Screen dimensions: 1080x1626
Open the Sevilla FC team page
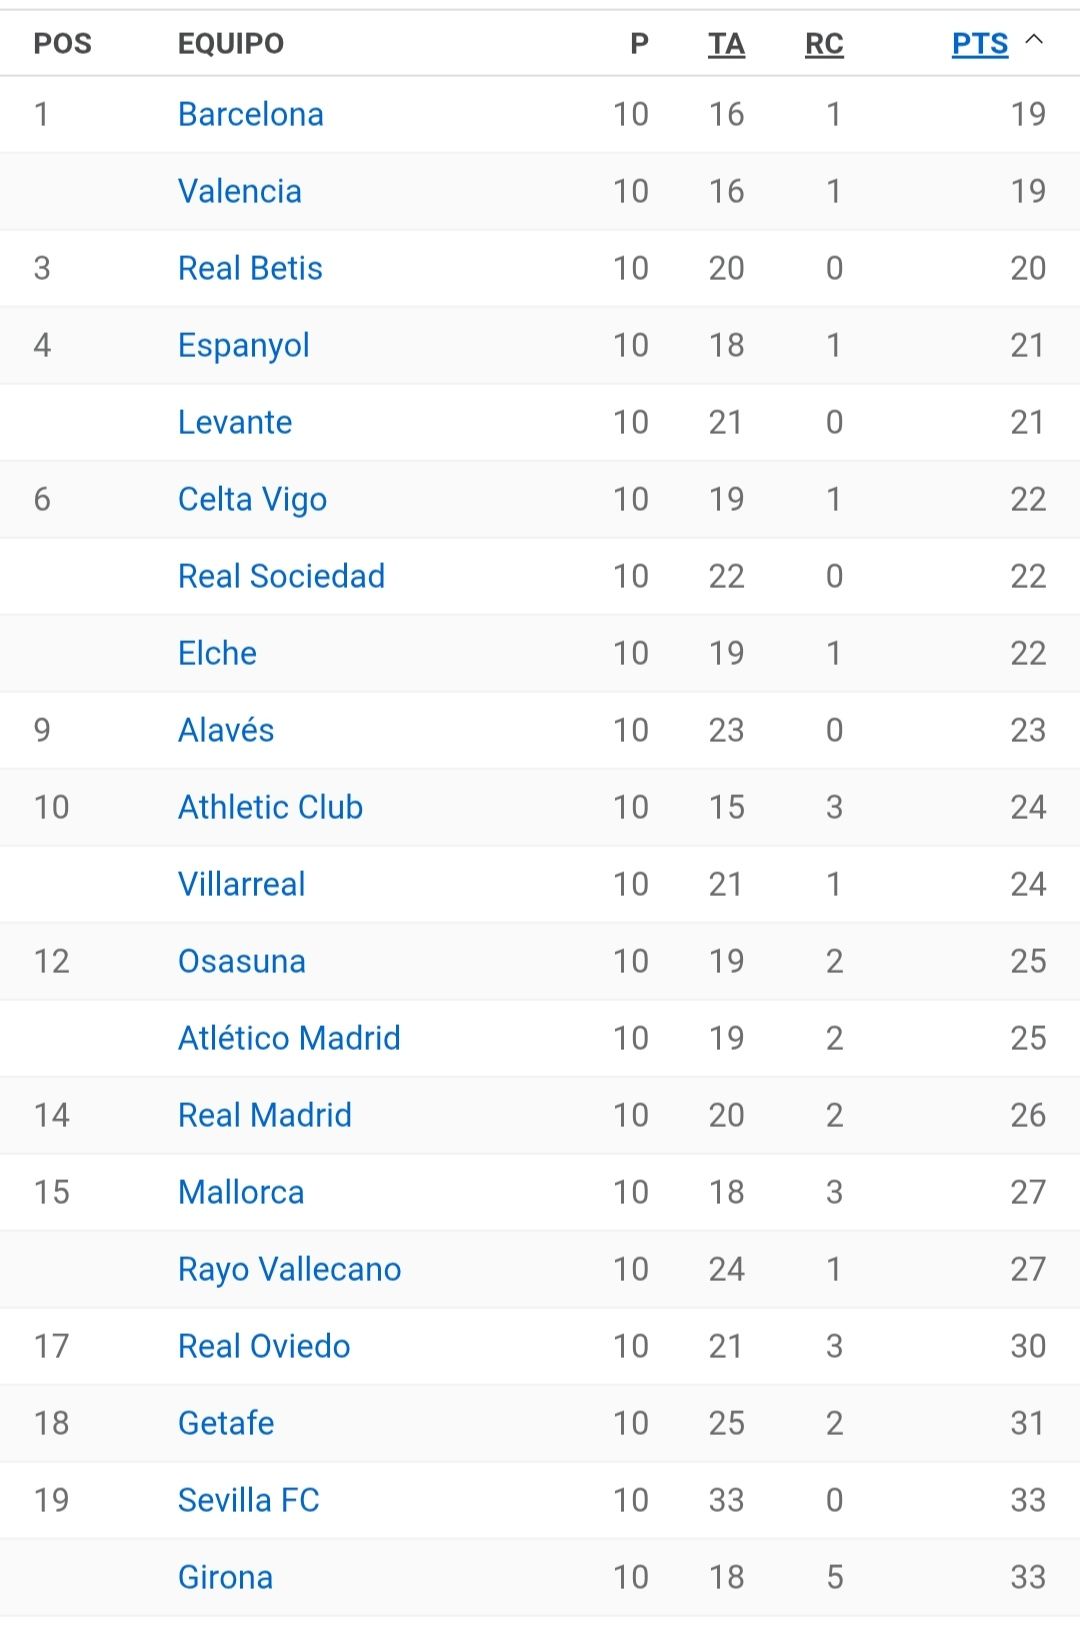coord(248,1500)
